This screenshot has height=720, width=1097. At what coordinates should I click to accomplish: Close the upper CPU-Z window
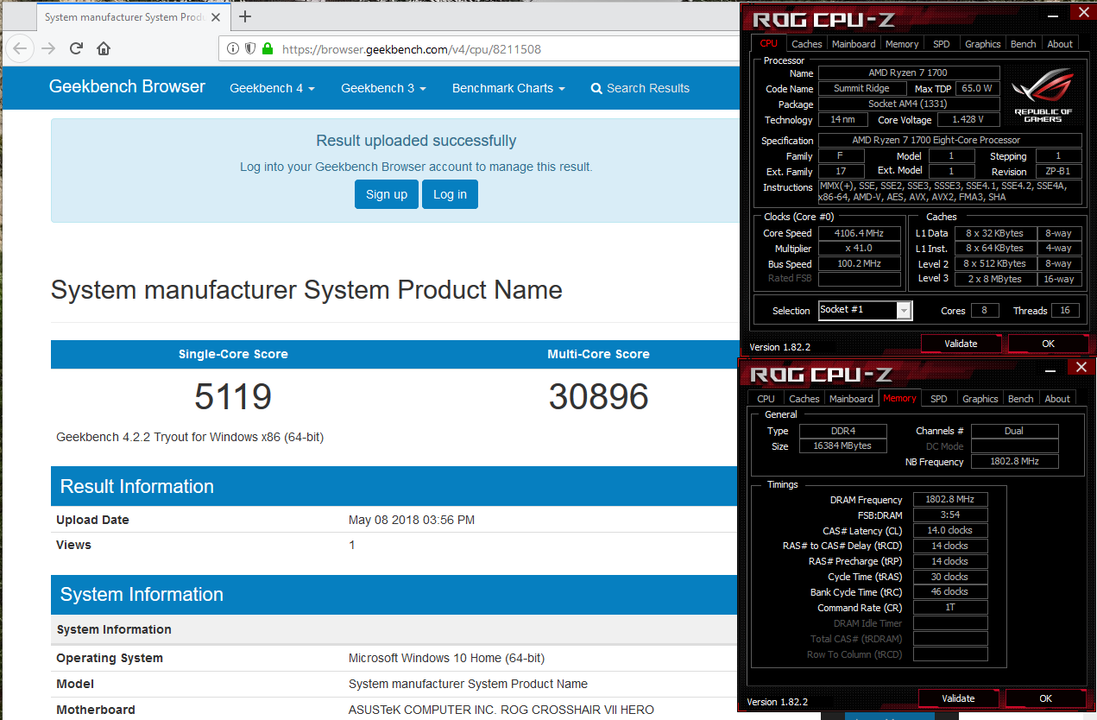click(1082, 13)
